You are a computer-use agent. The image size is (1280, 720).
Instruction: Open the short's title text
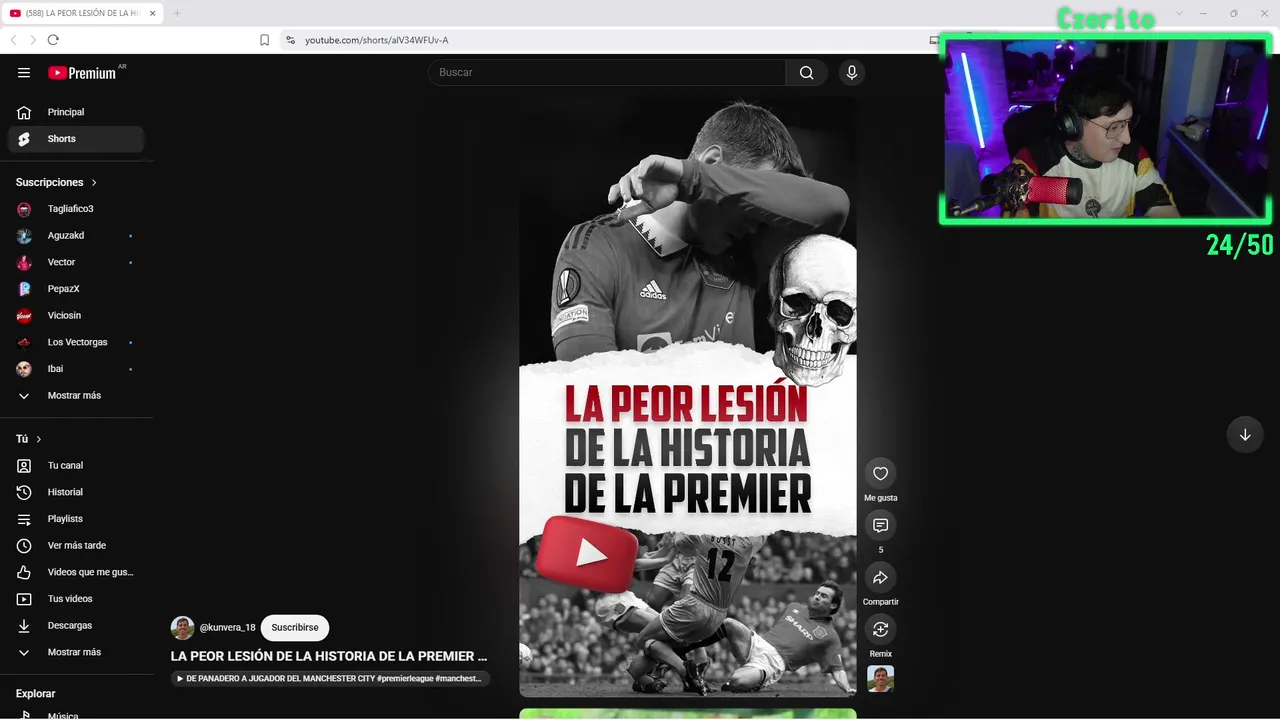pyautogui.click(x=329, y=656)
